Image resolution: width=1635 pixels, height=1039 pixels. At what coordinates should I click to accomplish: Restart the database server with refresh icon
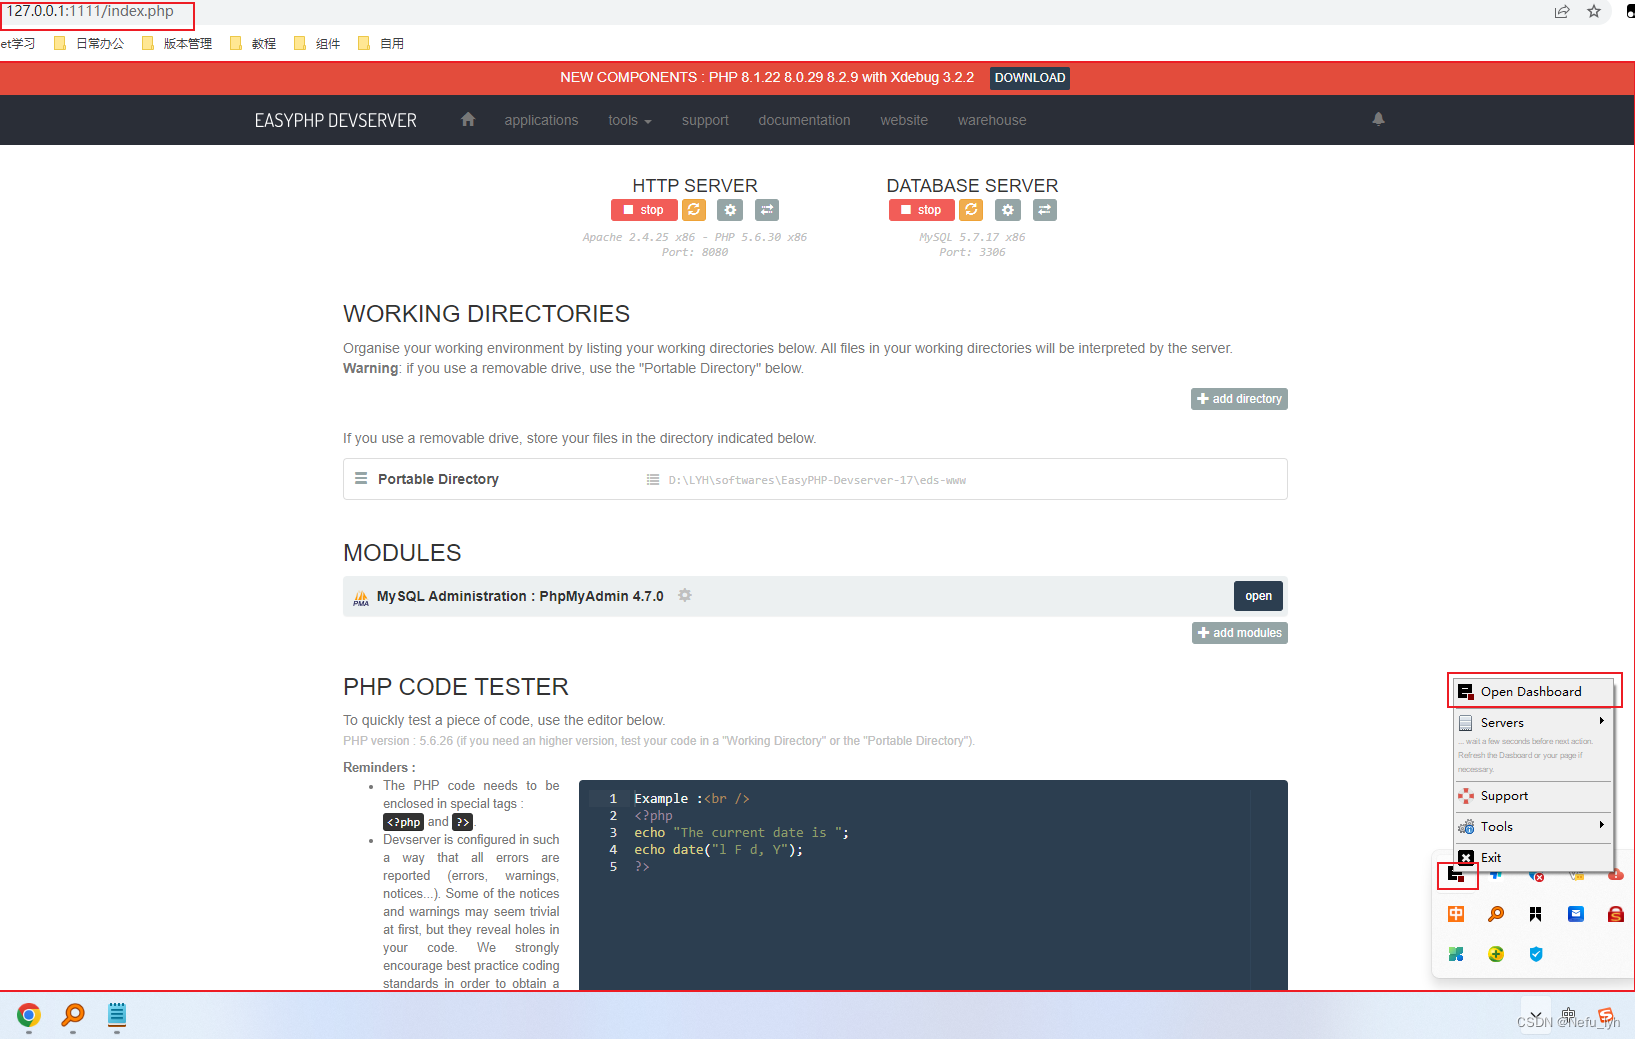(971, 210)
